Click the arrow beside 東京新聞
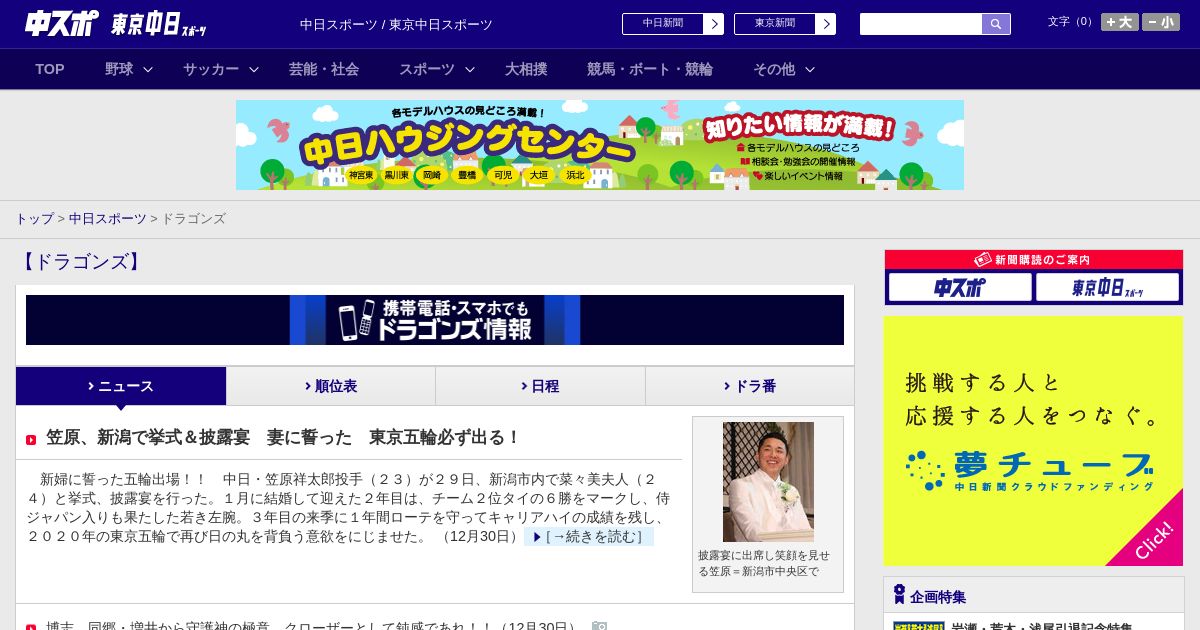1200x630 pixels. [826, 24]
